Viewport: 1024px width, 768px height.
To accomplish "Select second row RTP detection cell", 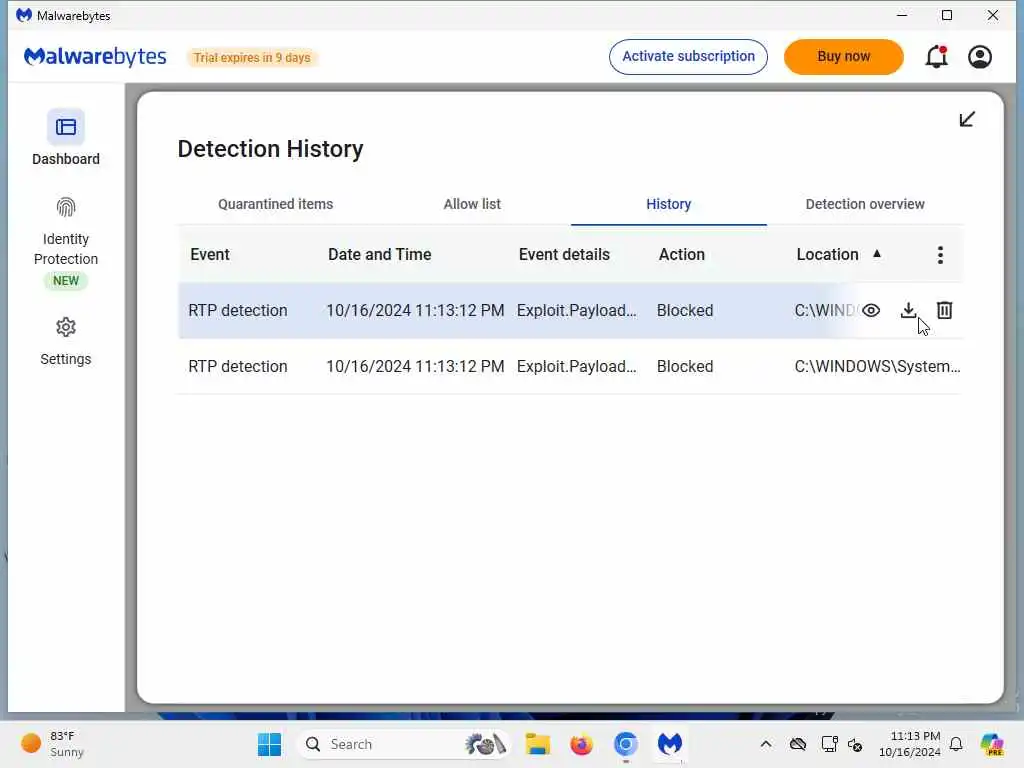I will point(238,366).
